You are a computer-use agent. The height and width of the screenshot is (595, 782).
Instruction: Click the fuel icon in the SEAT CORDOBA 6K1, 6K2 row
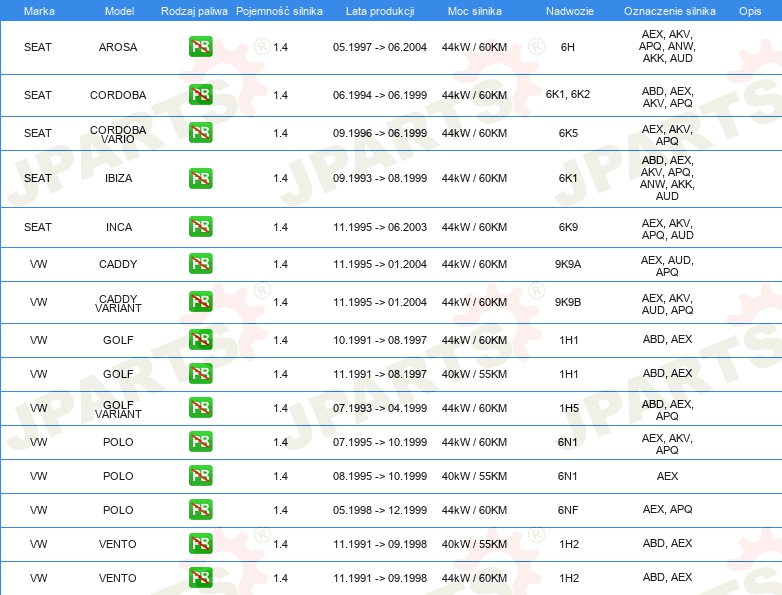(x=200, y=95)
